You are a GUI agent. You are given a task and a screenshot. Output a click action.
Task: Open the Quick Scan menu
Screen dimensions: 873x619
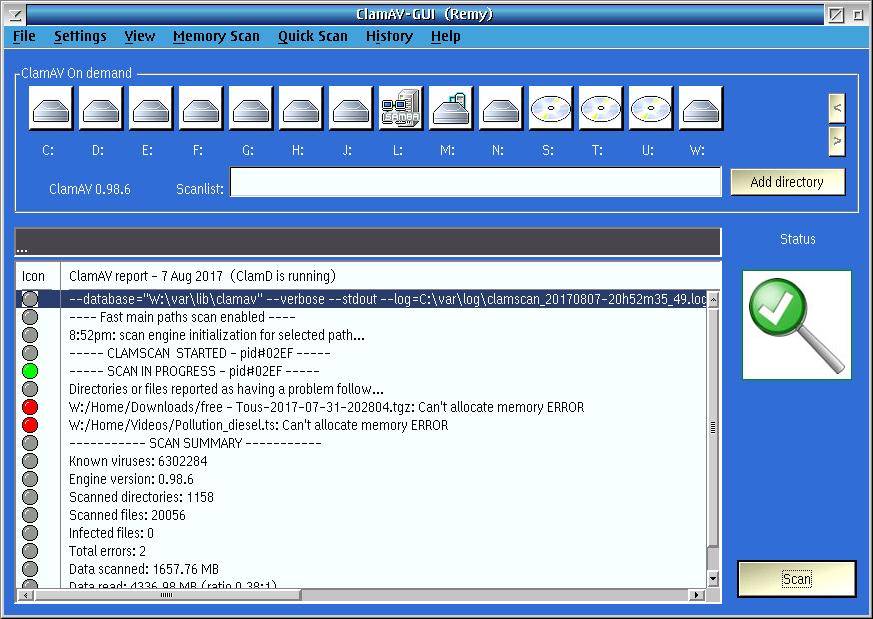313,36
